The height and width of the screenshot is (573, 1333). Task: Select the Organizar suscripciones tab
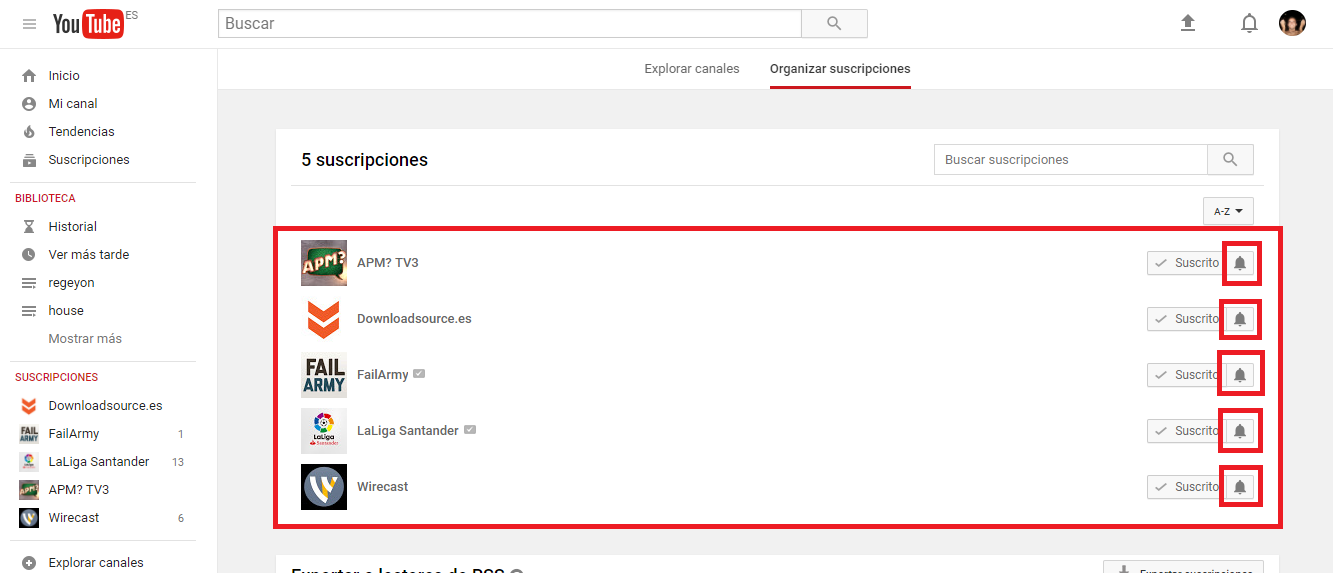840,69
